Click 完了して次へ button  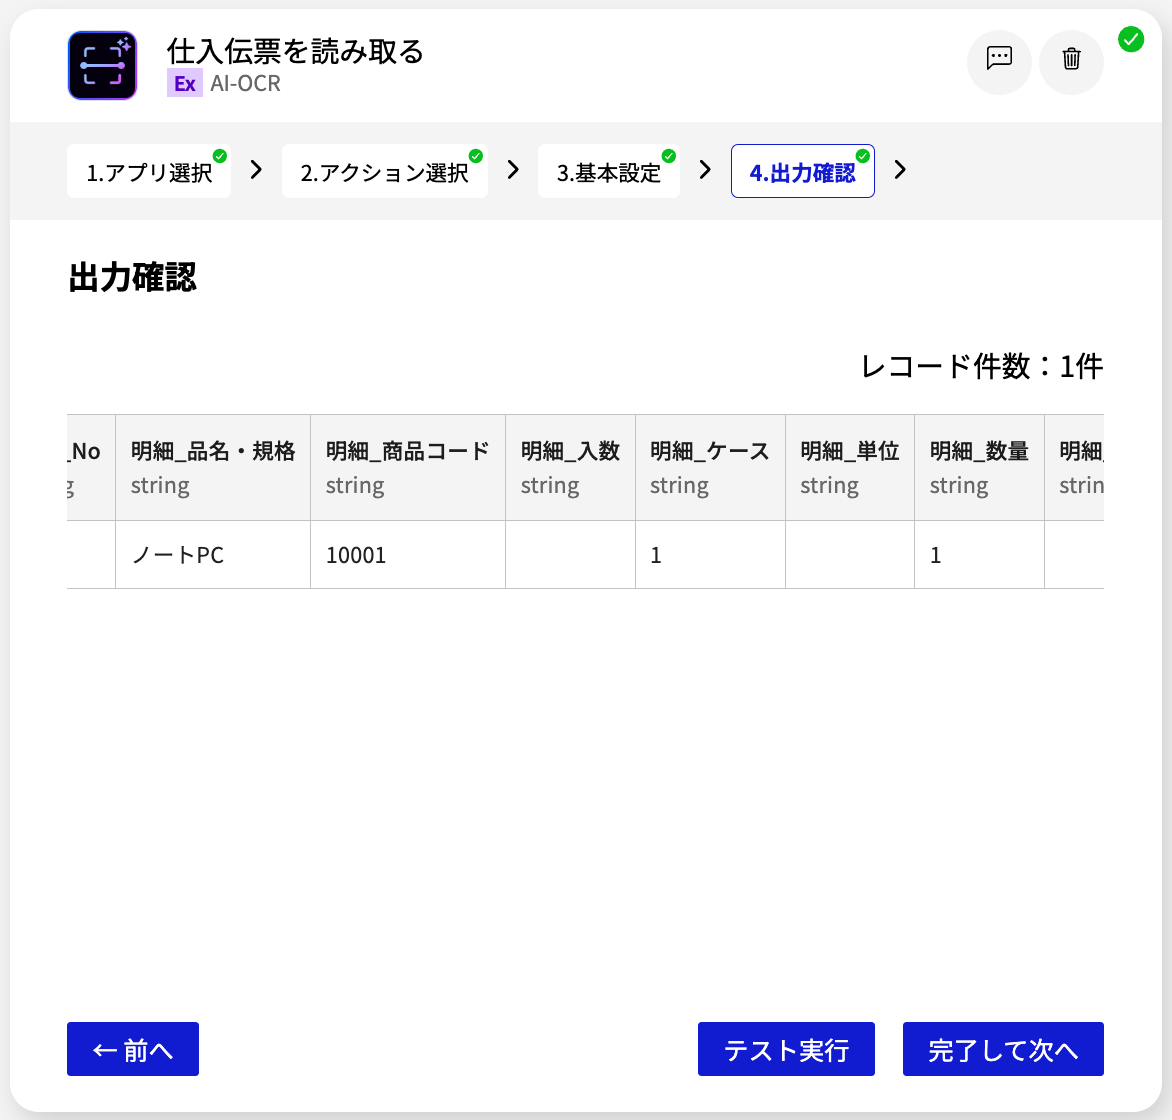(1003, 1049)
